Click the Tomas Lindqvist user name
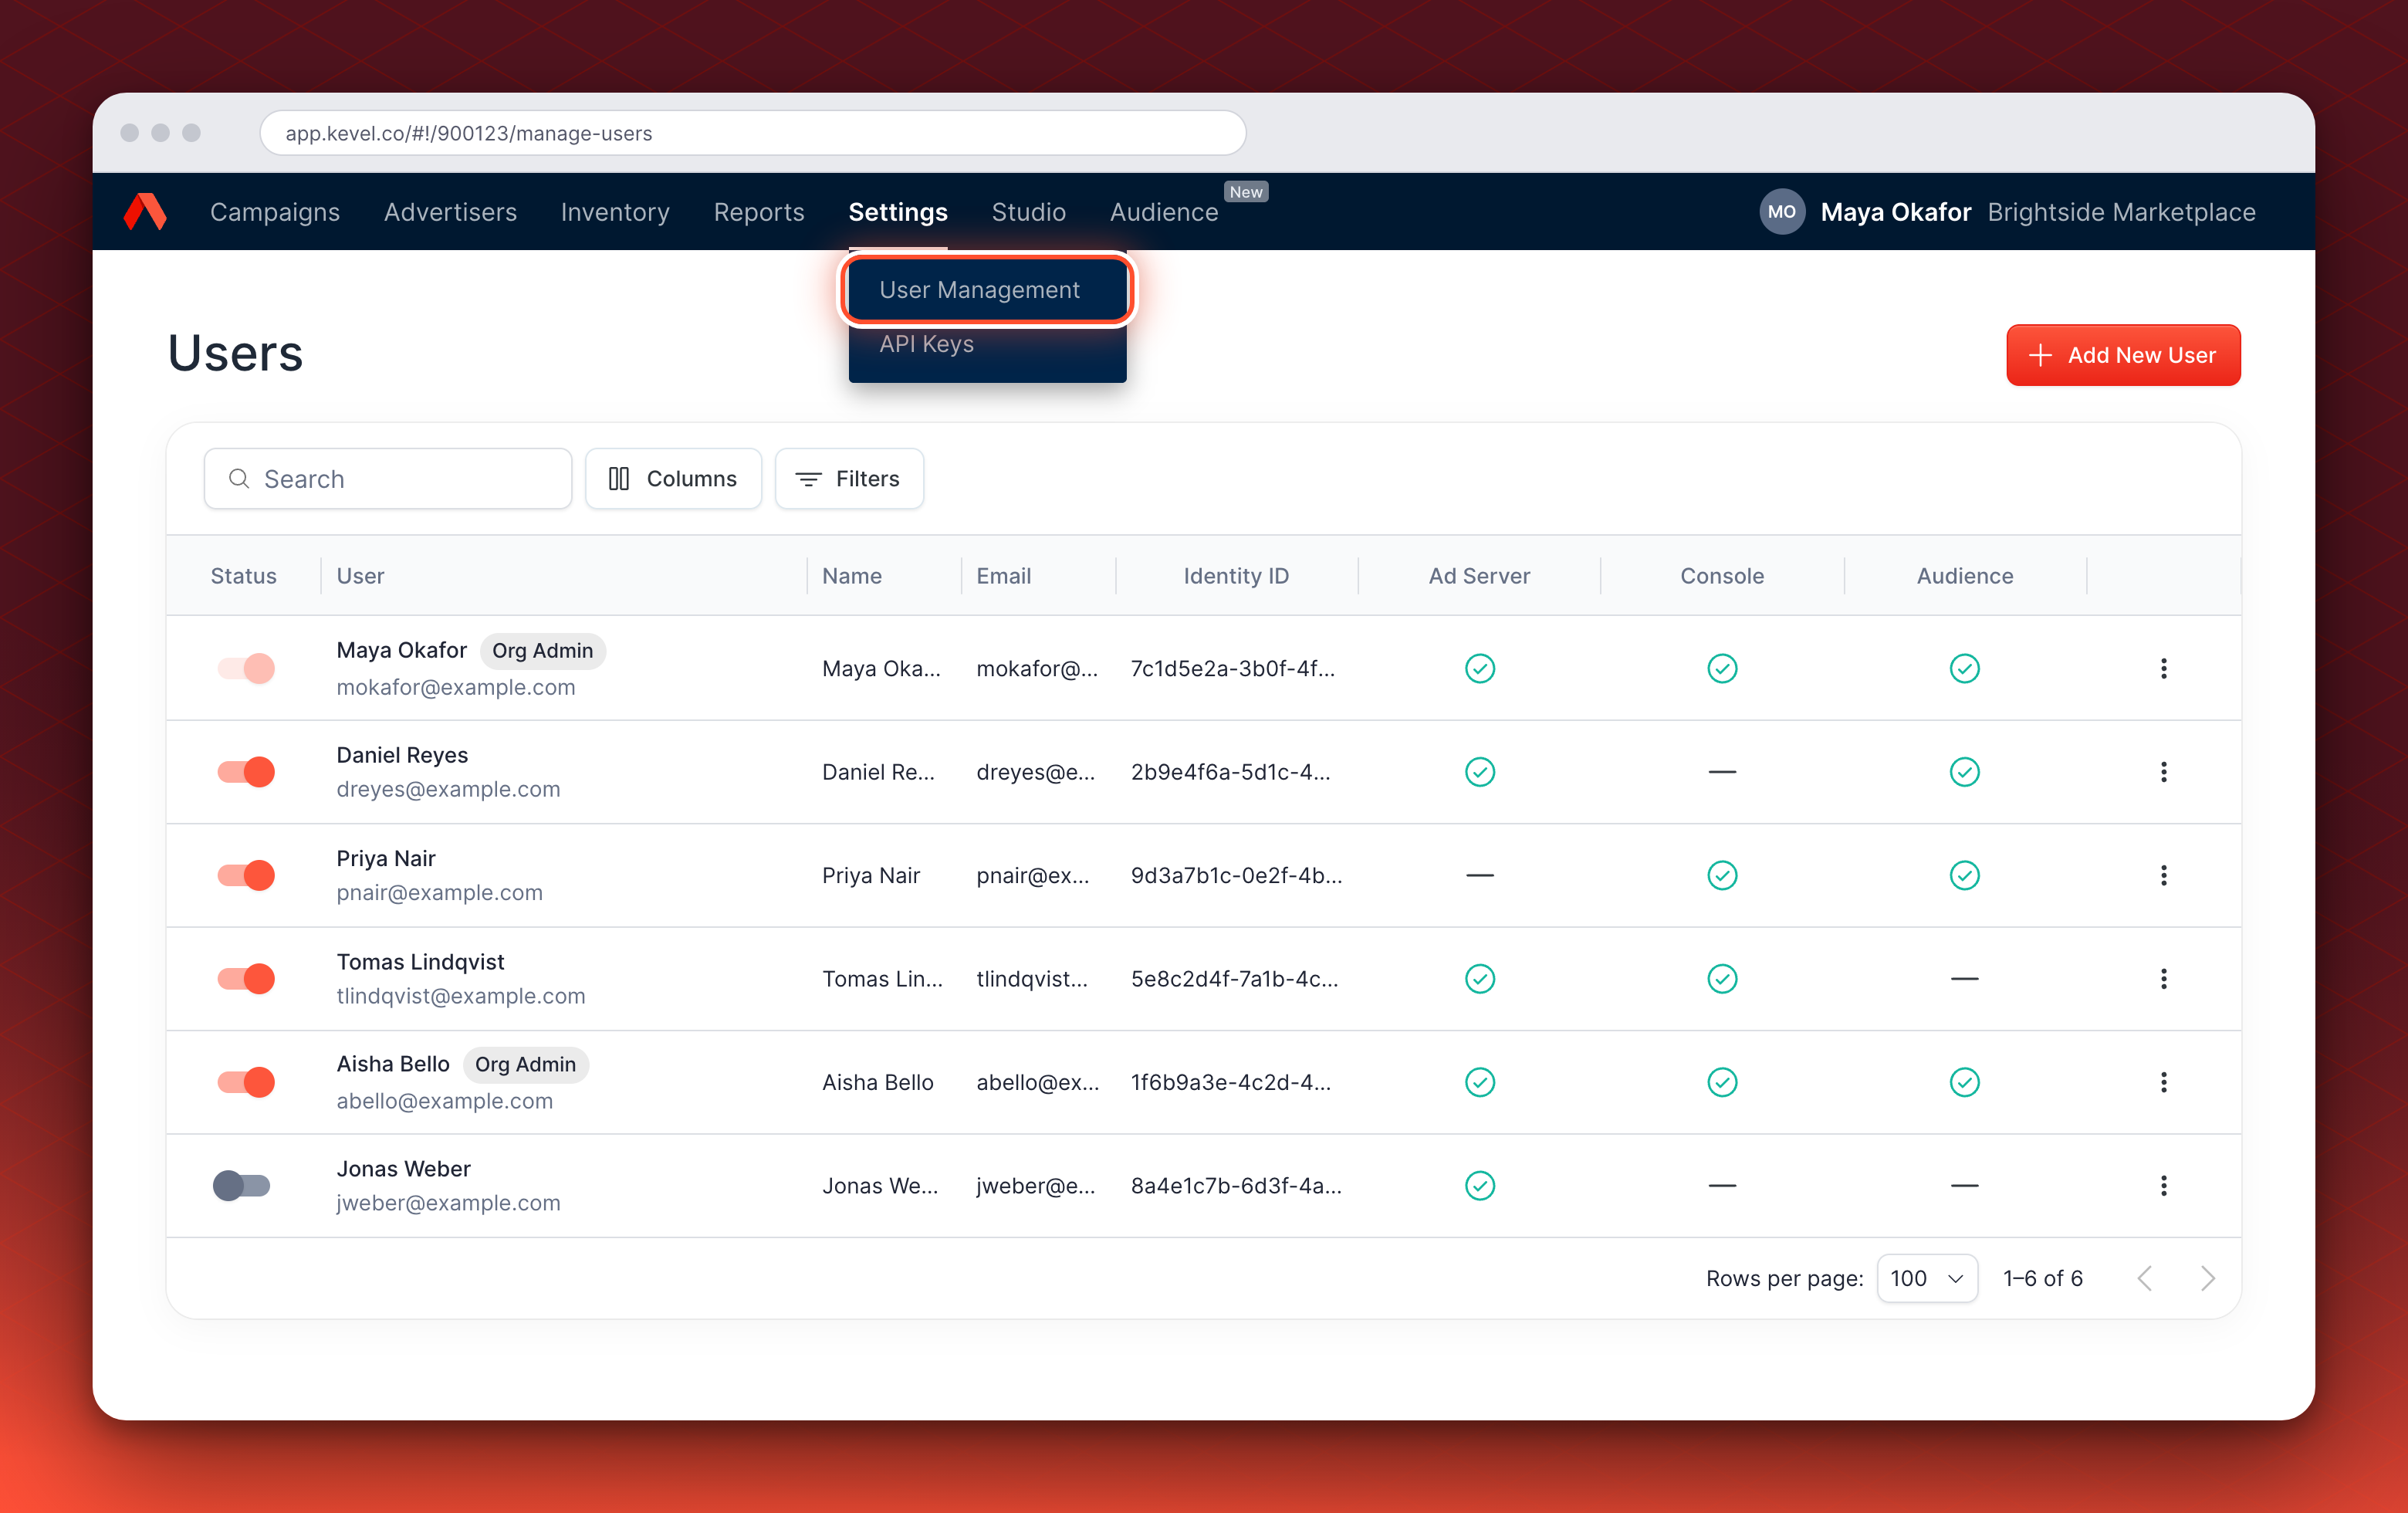 coord(420,962)
